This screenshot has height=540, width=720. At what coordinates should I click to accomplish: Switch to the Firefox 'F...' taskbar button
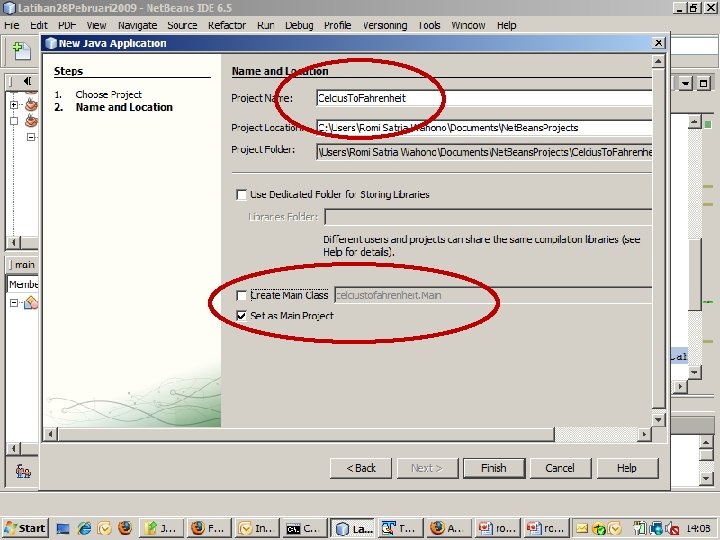[x=209, y=529]
